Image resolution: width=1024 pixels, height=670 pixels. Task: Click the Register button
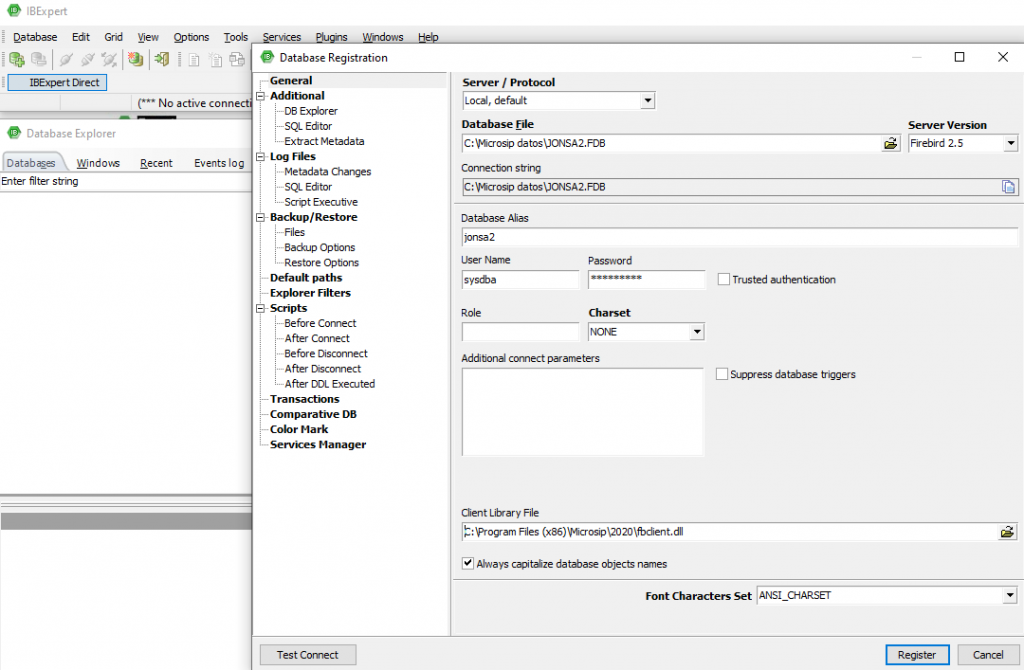coord(916,655)
